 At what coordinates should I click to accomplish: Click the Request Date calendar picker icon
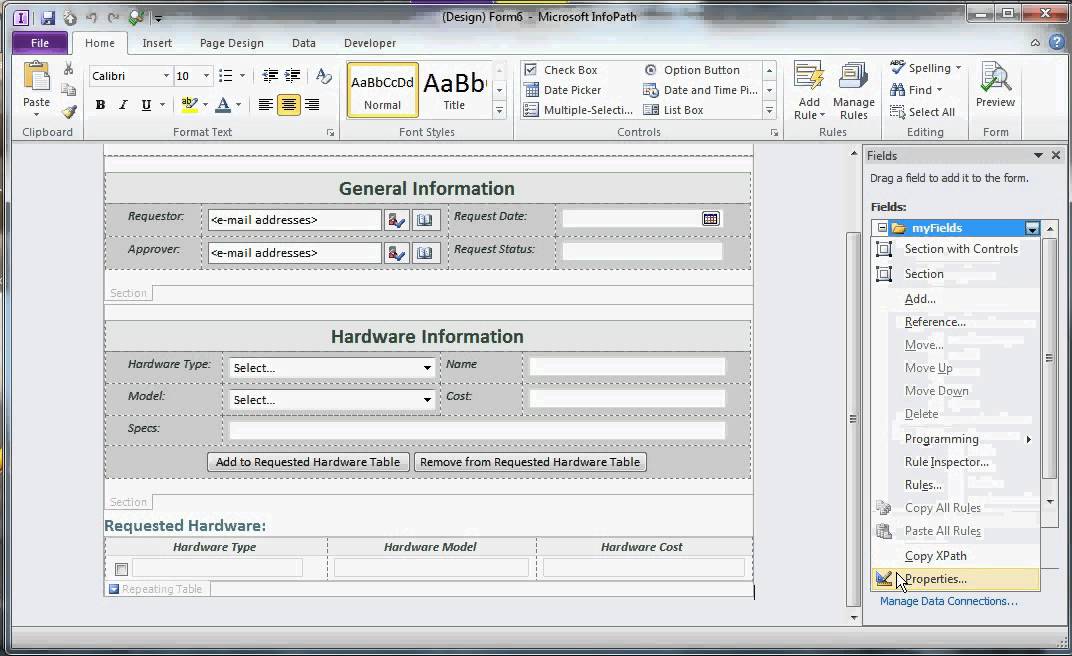pos(710,219)
